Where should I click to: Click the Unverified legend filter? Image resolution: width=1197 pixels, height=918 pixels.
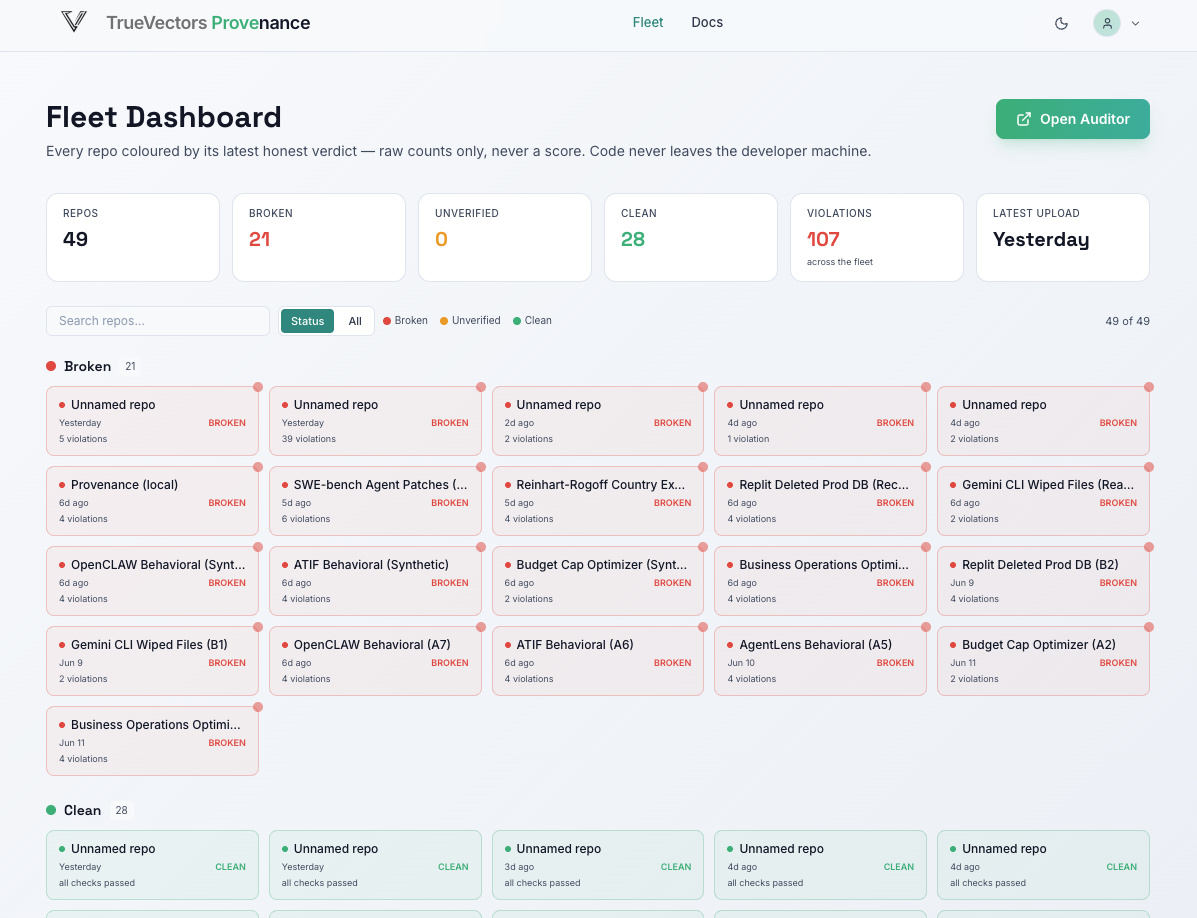point(470,320)
